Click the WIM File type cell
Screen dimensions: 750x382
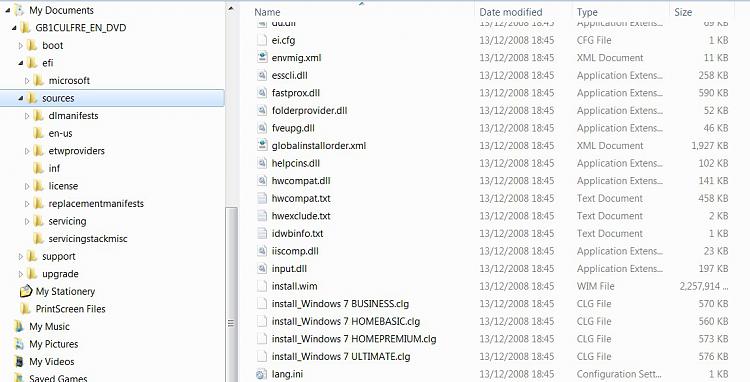596,286
